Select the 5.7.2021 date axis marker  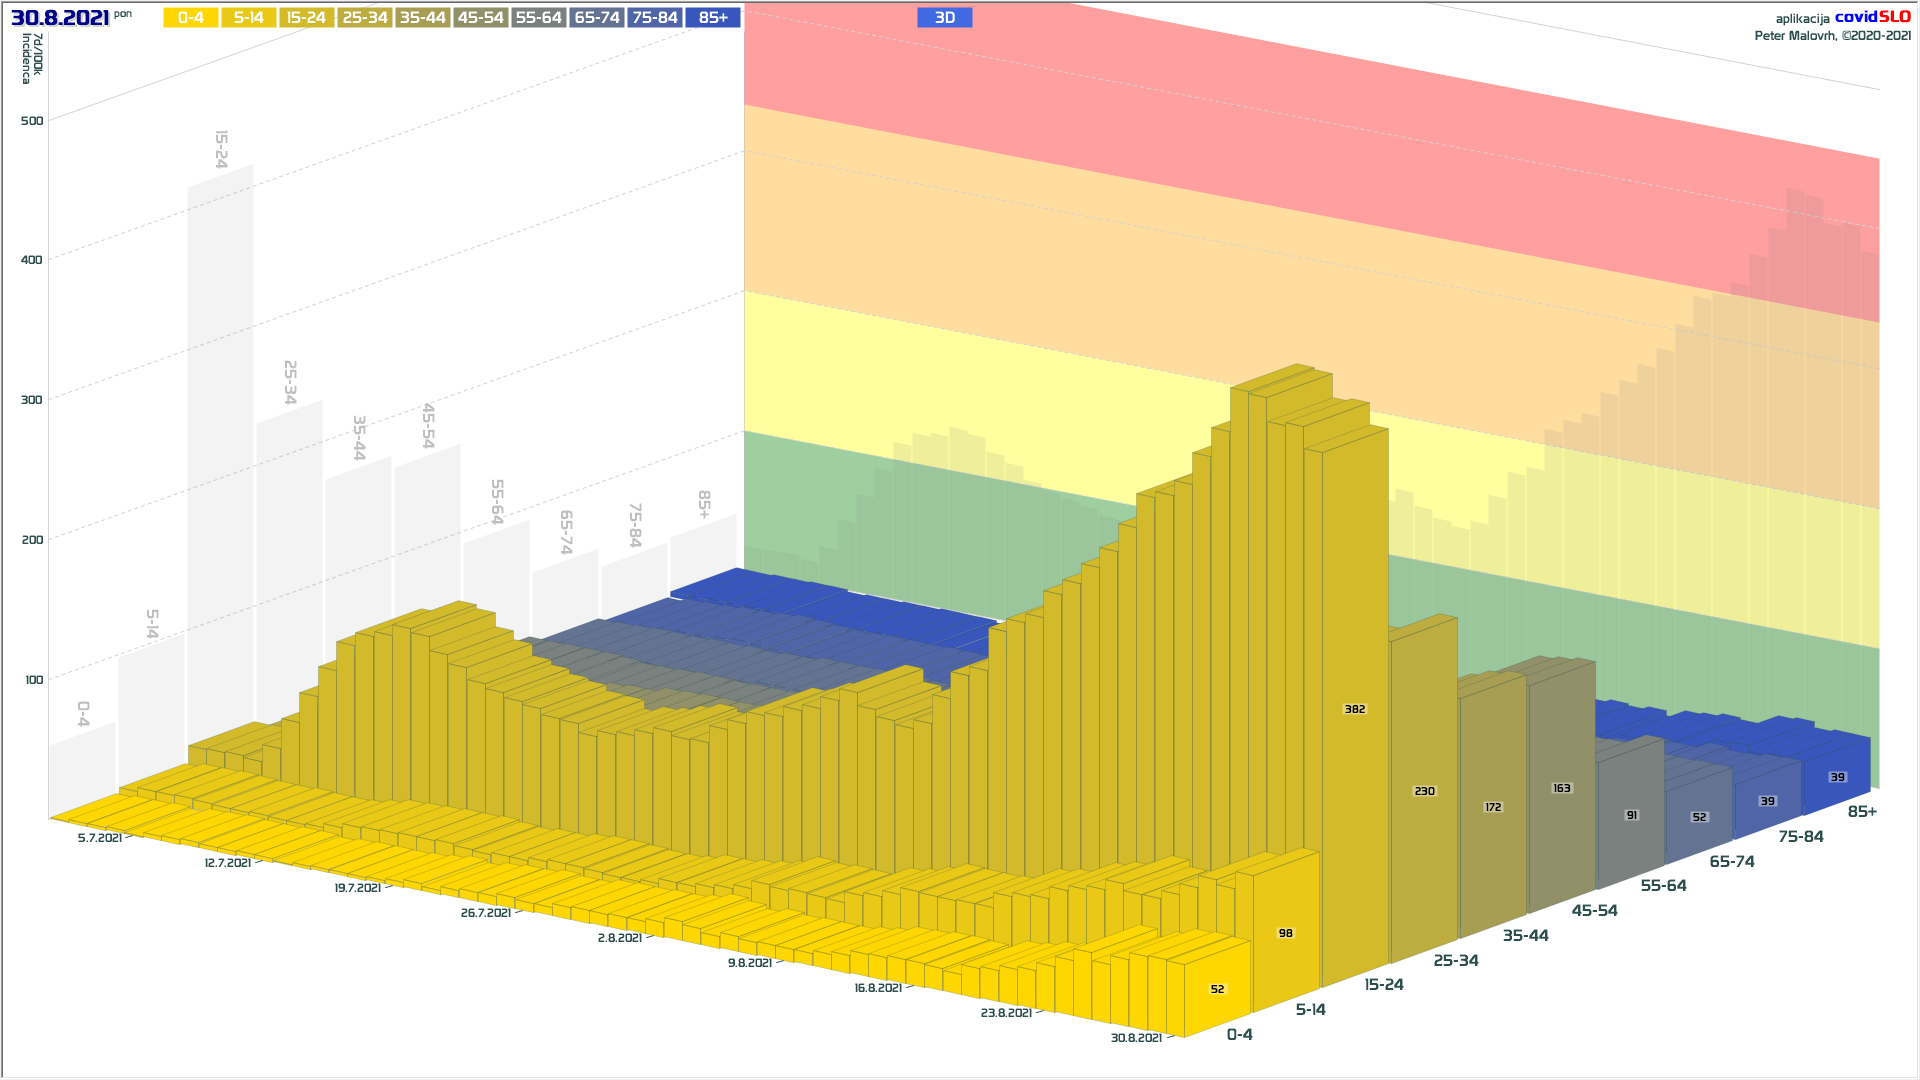100,838
